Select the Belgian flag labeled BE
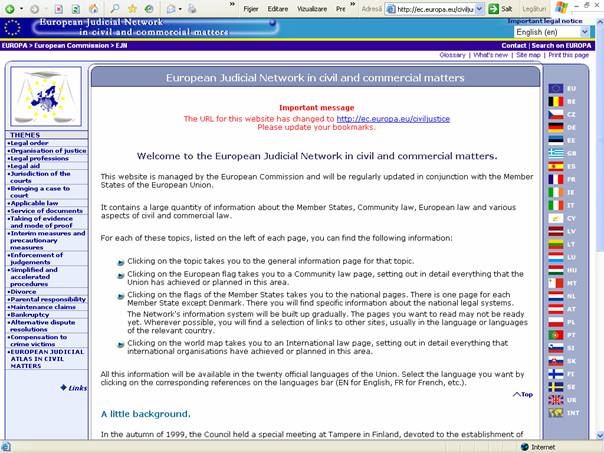The width and height of the screenshot is (604, 453). (x=556, y=102)
